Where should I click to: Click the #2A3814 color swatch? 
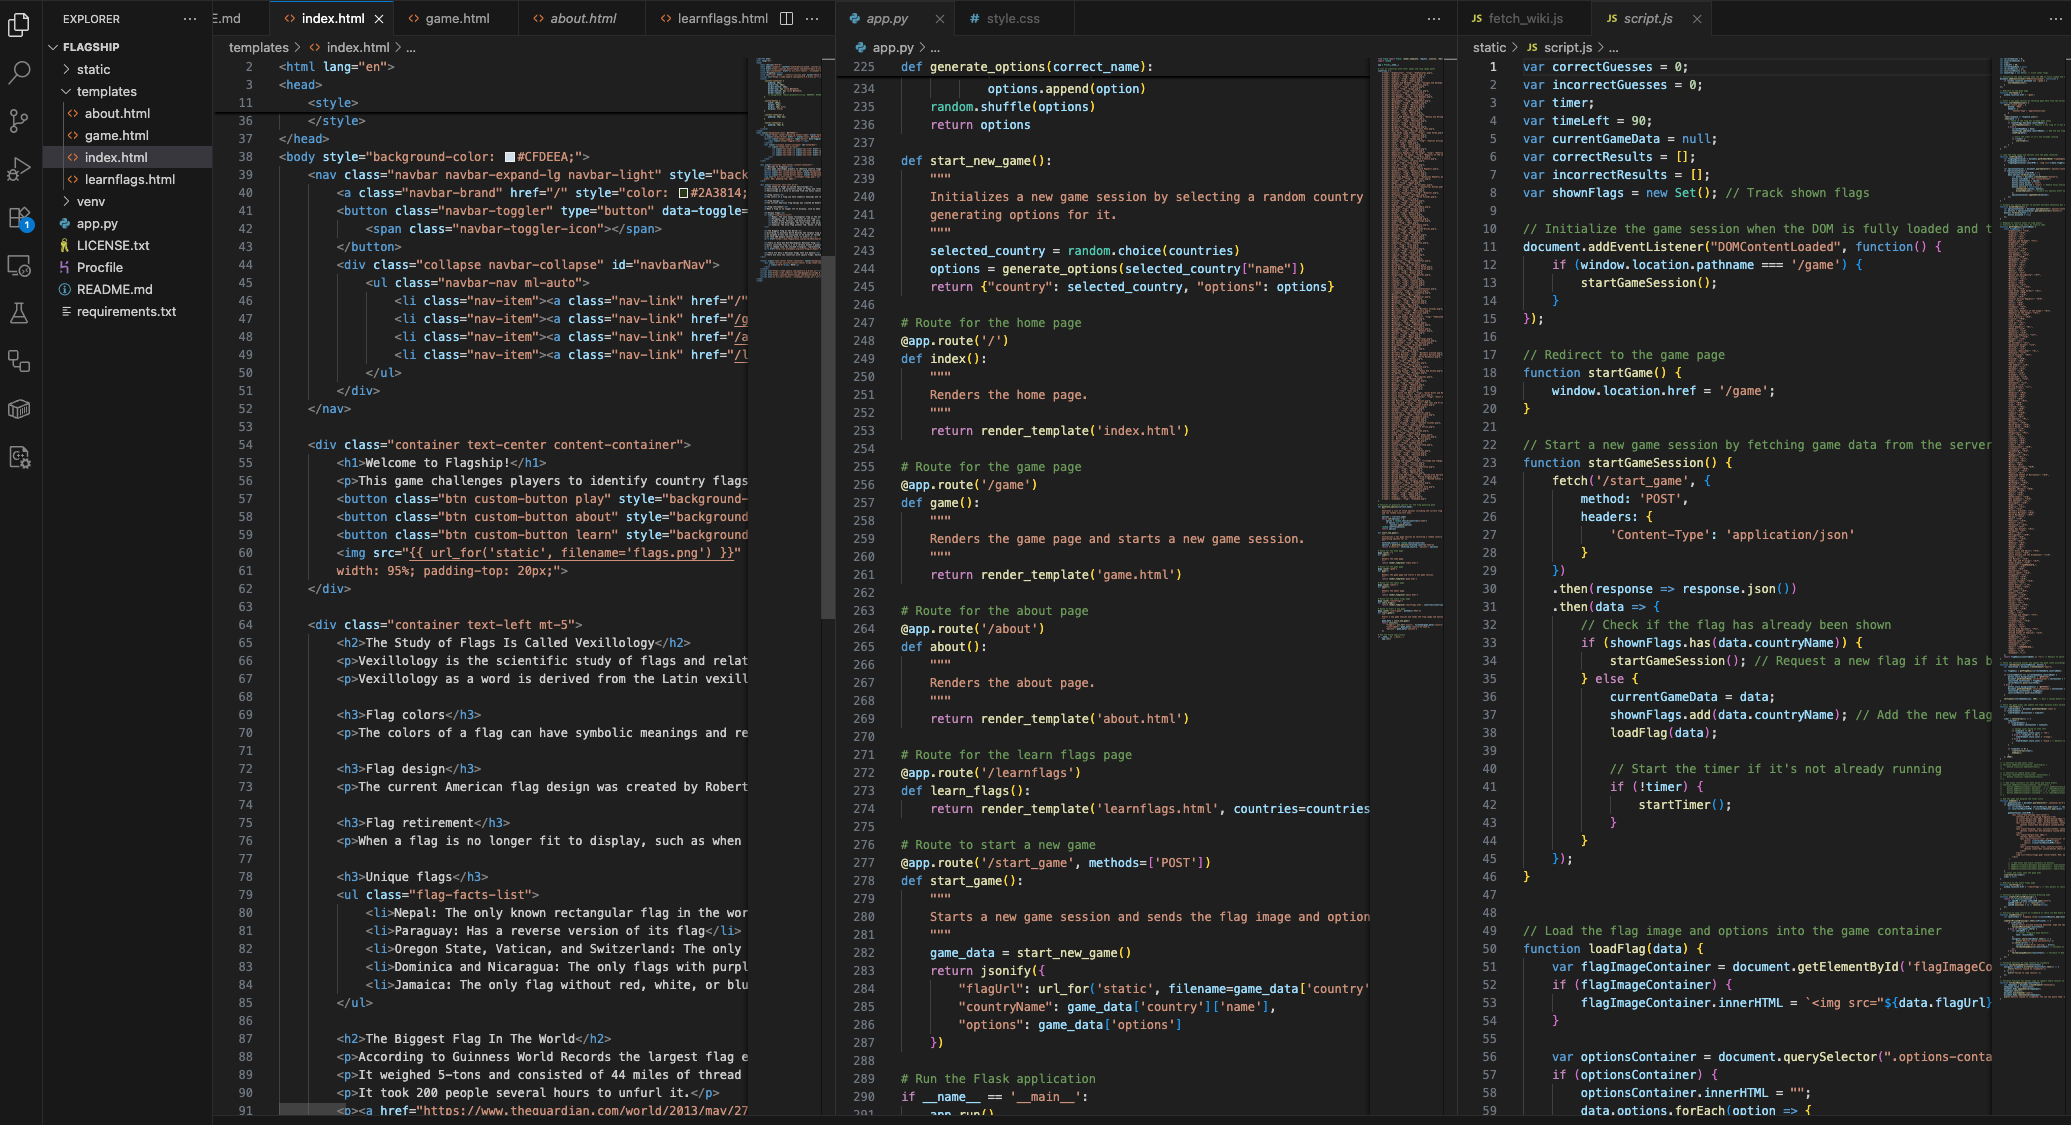coord(684,193)
